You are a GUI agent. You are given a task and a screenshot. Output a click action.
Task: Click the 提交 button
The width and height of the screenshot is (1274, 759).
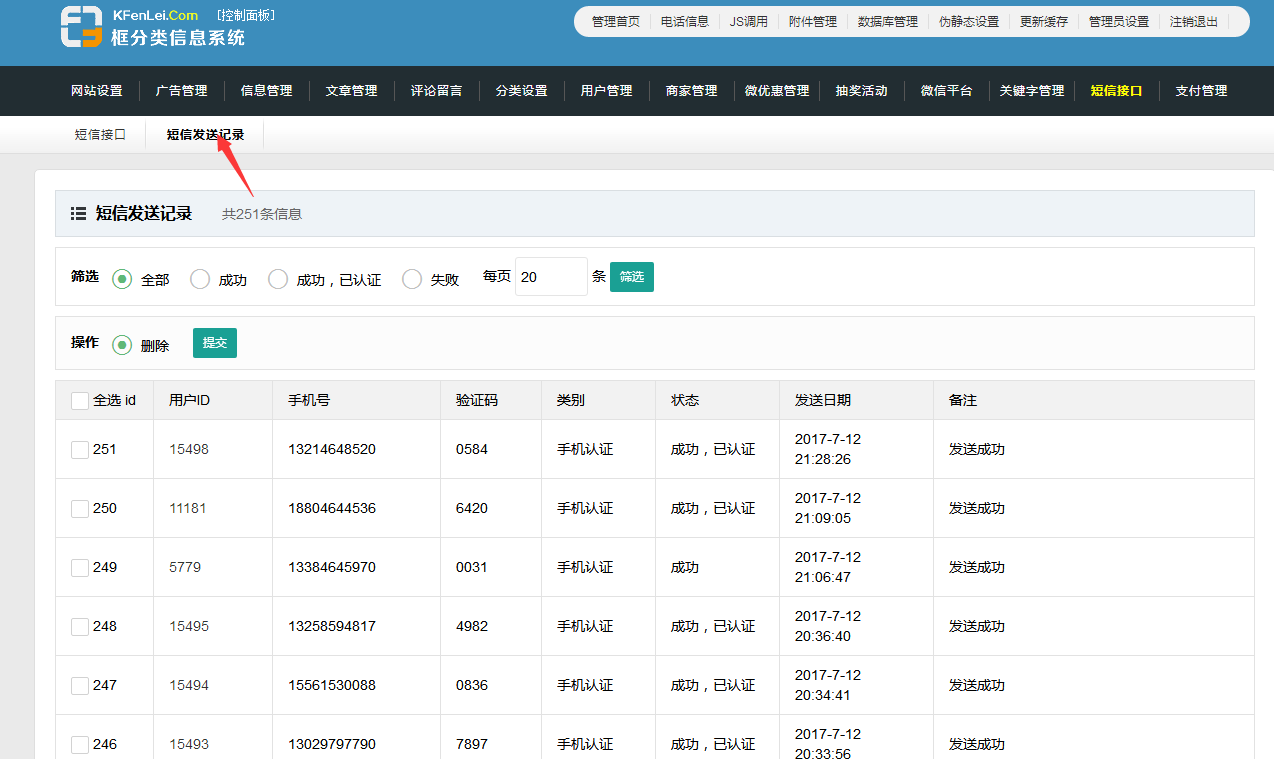(214, 343)
